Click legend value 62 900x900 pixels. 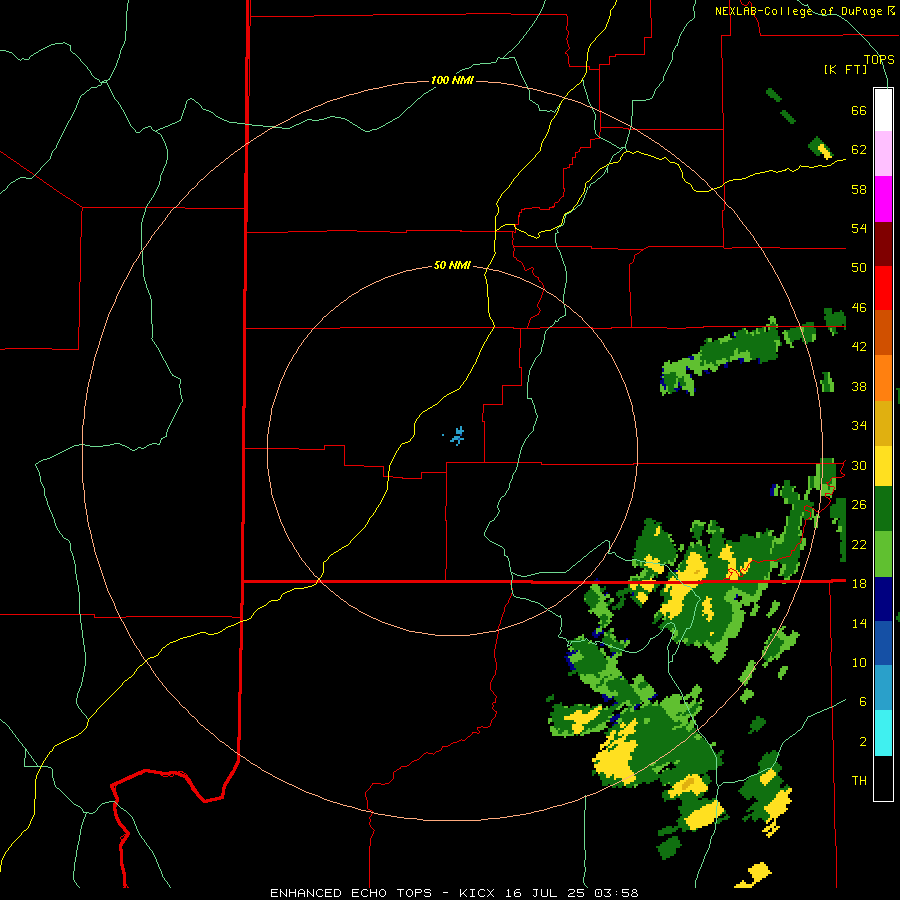click(x=859, y=150)
